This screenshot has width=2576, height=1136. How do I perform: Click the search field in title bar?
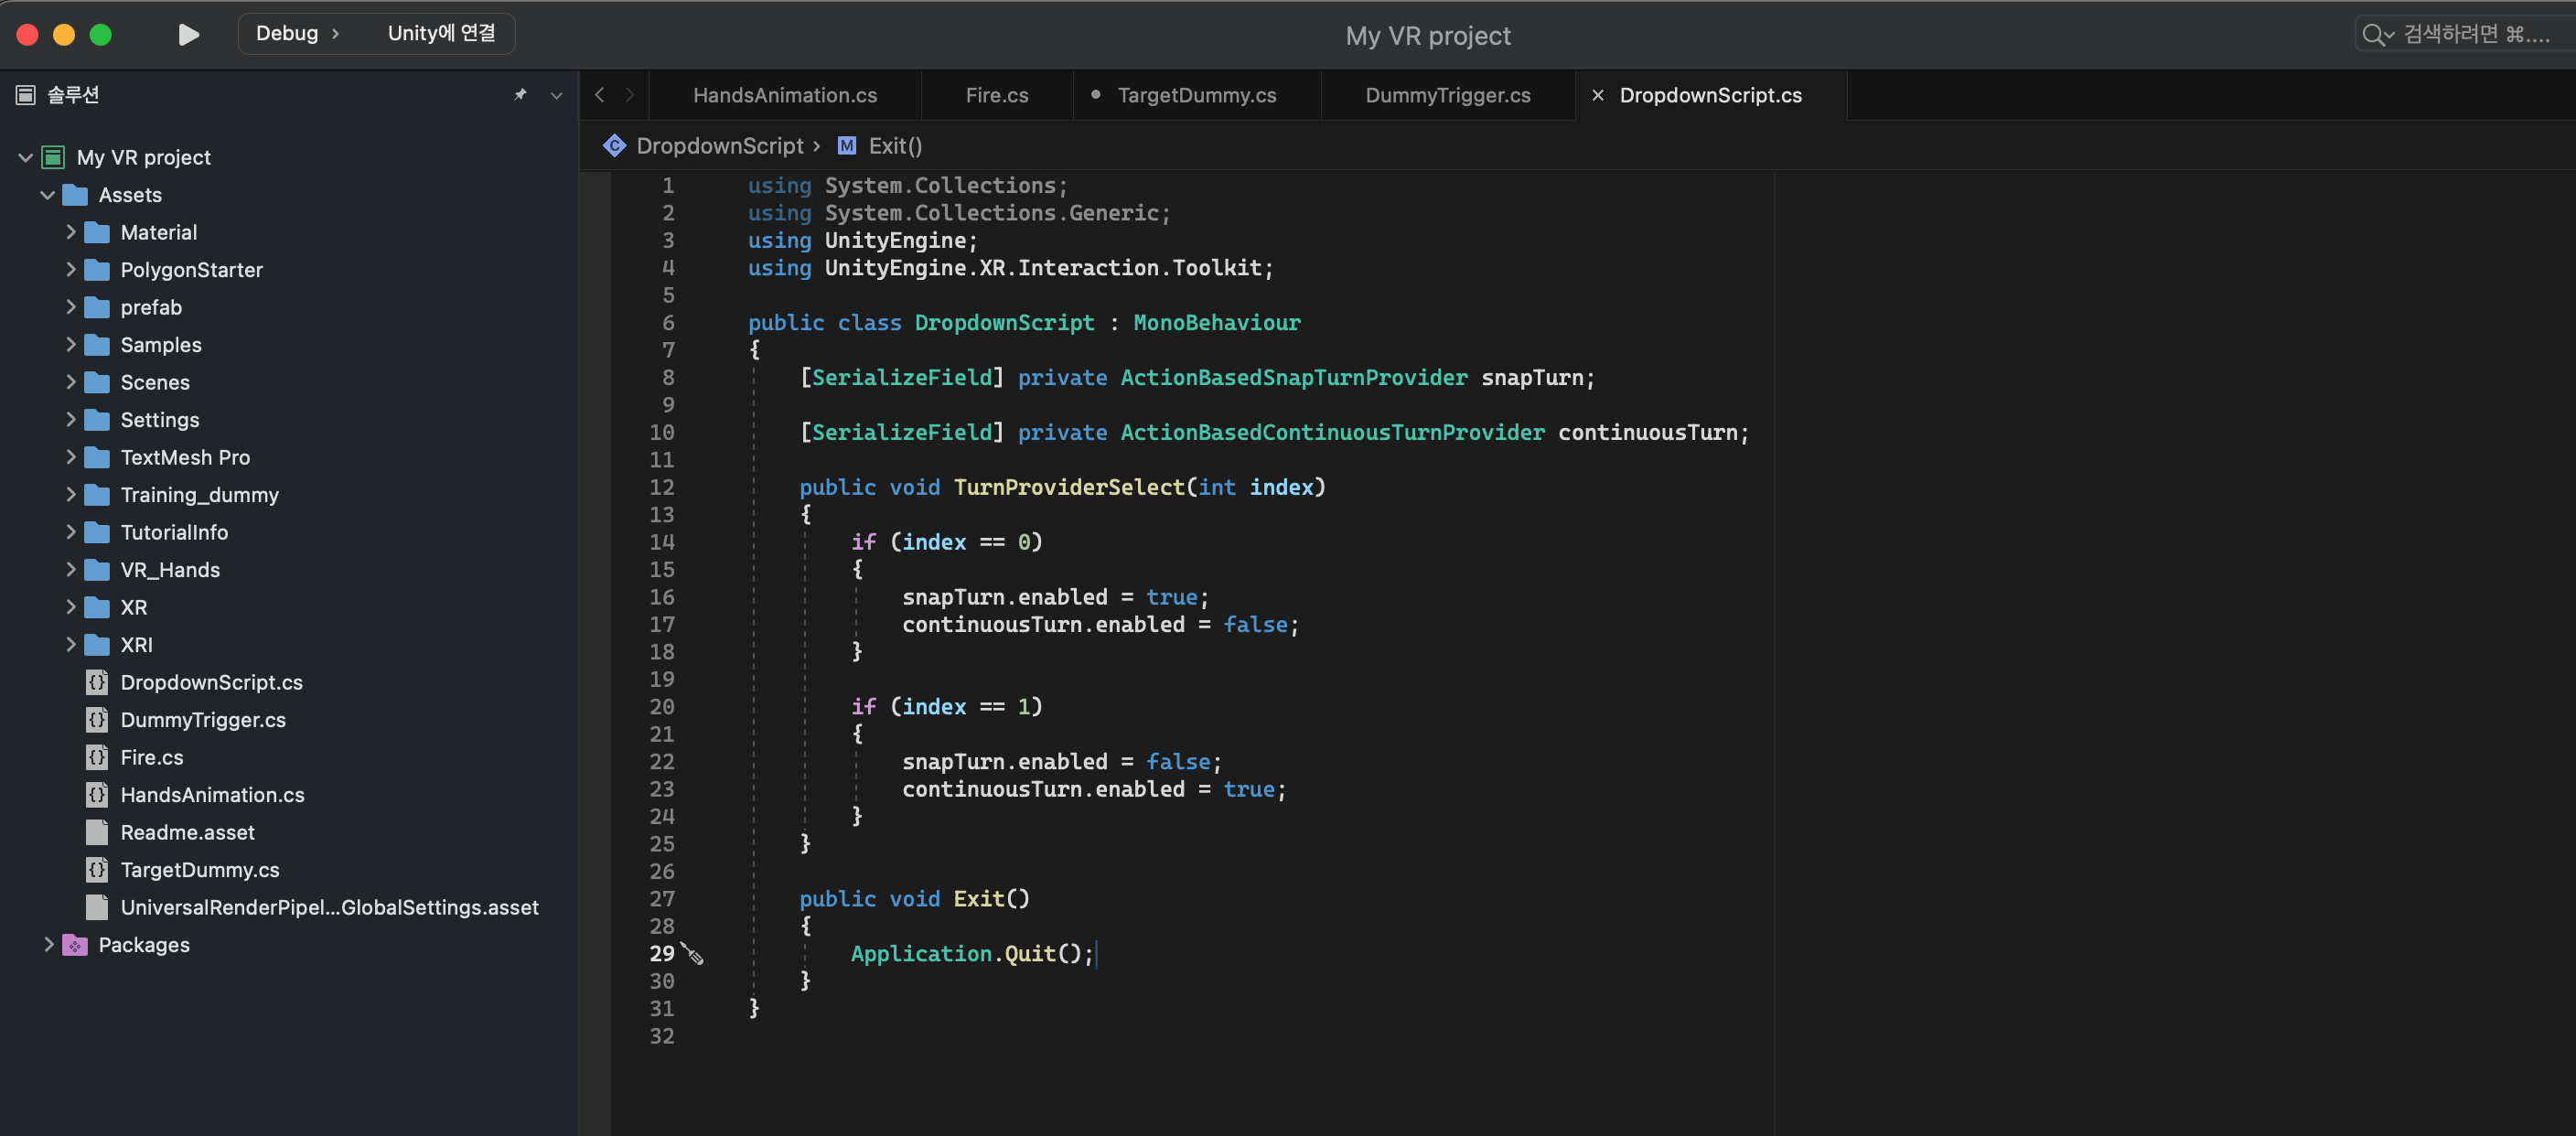(2460, 34)
